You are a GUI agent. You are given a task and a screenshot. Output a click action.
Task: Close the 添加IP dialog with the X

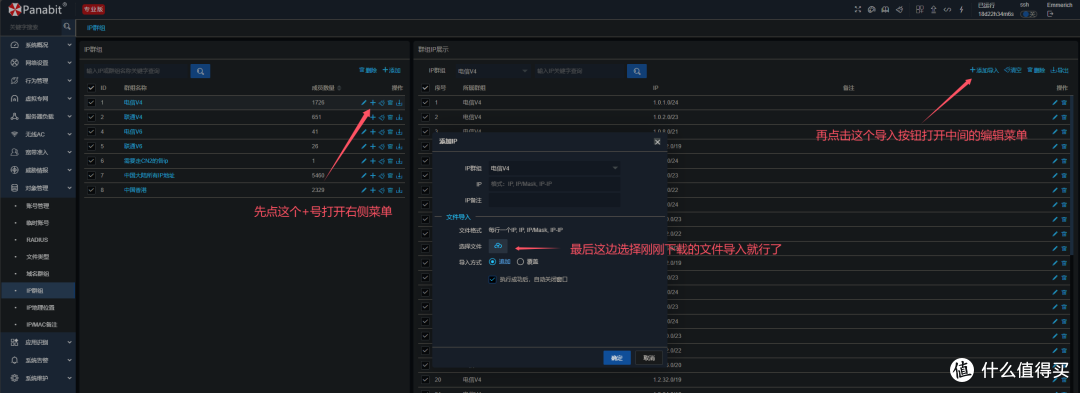(x=656, y=141)
